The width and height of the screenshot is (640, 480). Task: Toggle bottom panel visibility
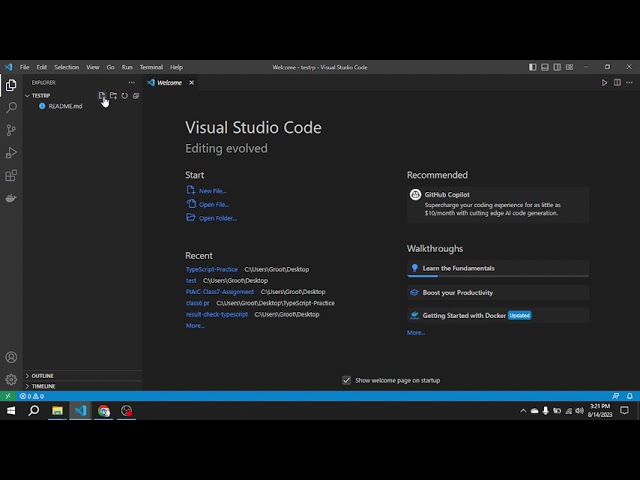click(545, 67)
